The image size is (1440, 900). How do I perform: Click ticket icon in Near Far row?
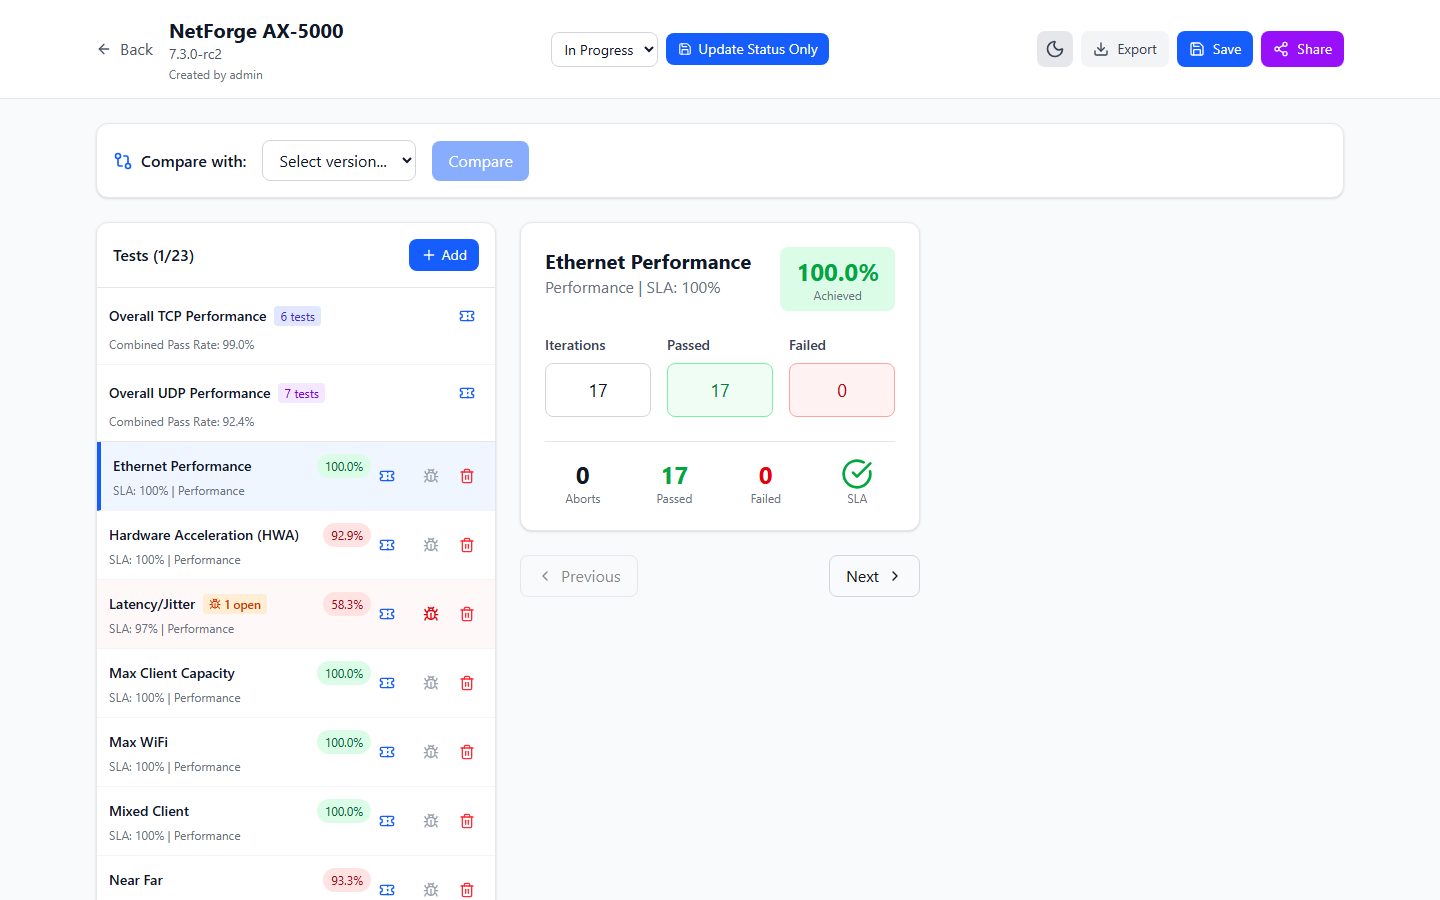[x=387, y=889]
